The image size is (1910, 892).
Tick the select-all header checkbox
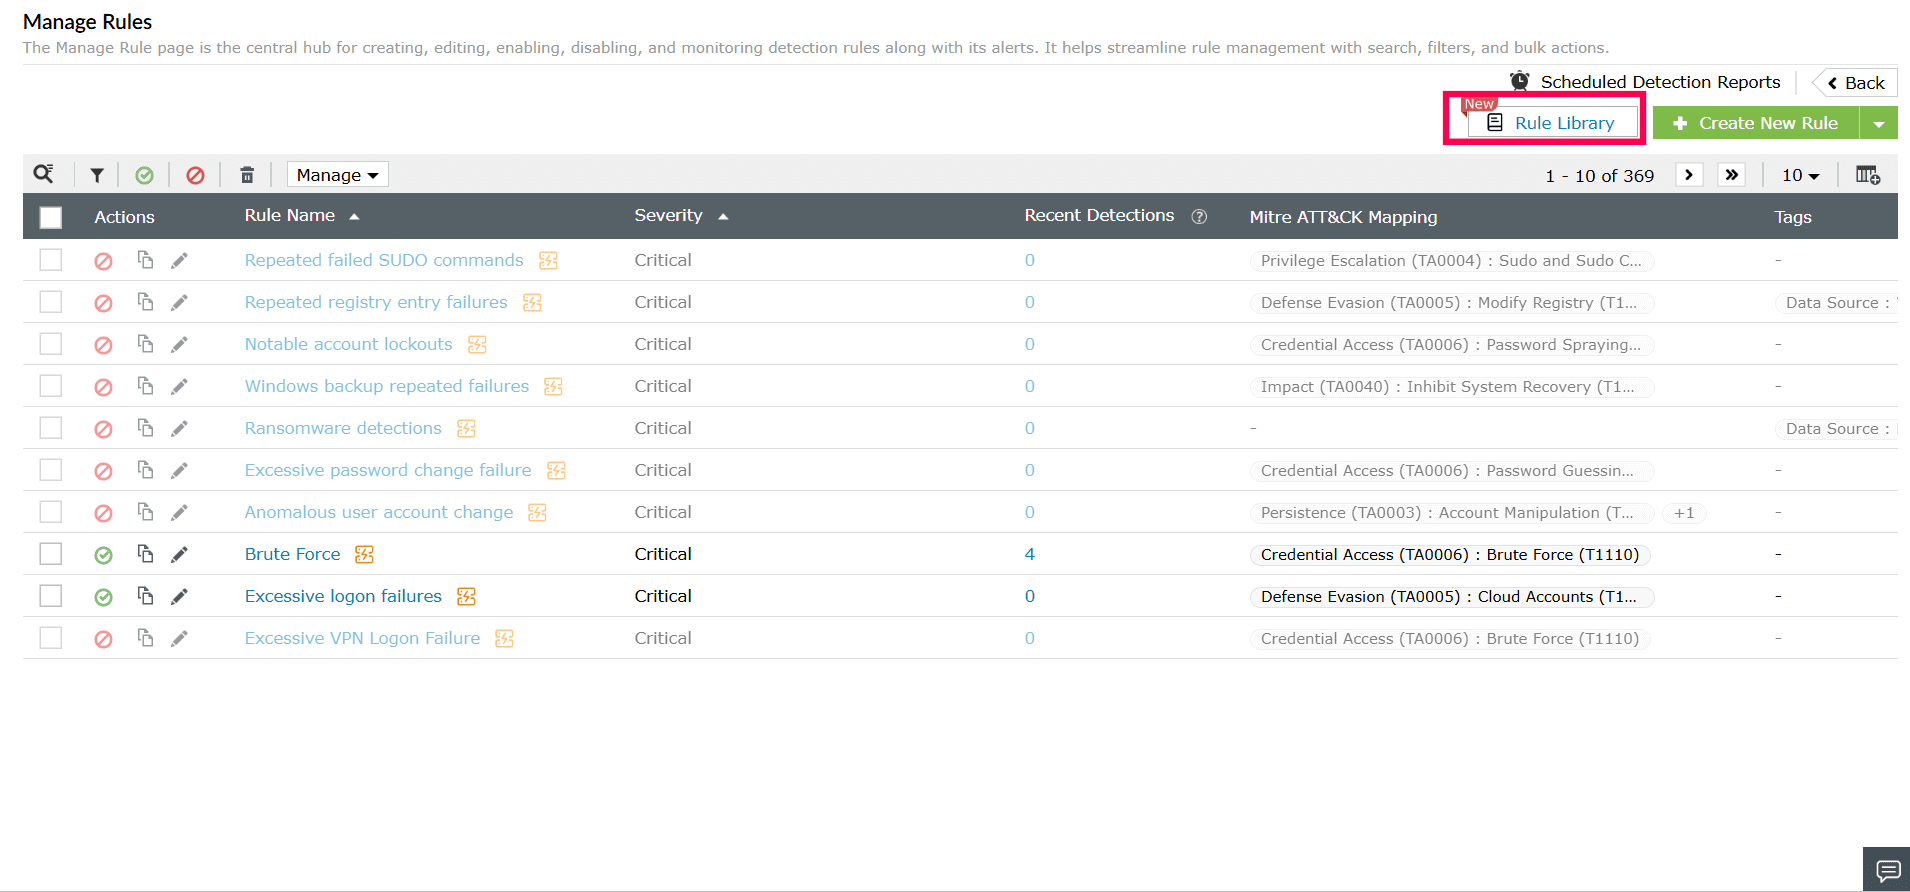click(x=51, y=217)
